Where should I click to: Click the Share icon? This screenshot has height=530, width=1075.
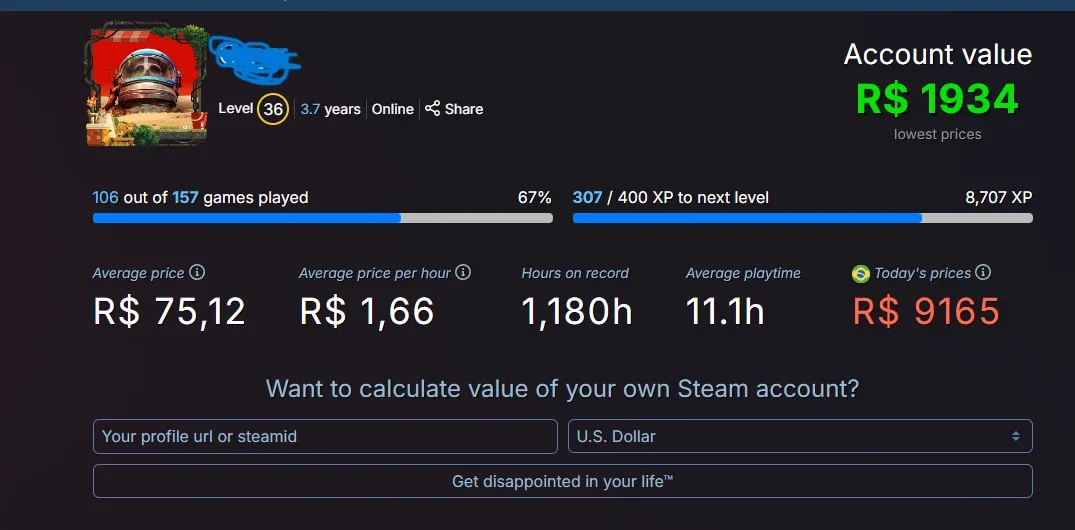point(433,108)
